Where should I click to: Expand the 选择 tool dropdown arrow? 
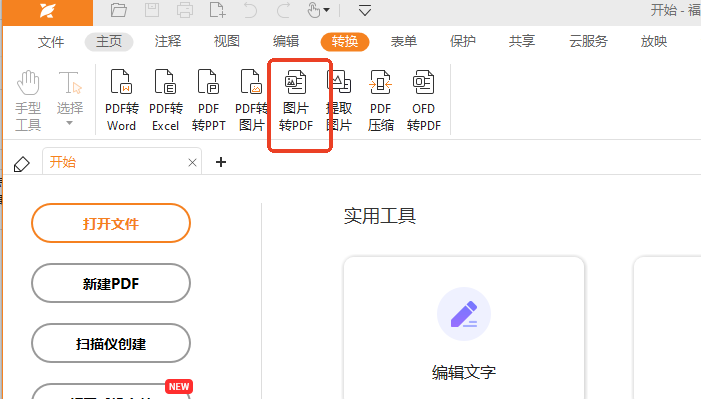(69, 123)
